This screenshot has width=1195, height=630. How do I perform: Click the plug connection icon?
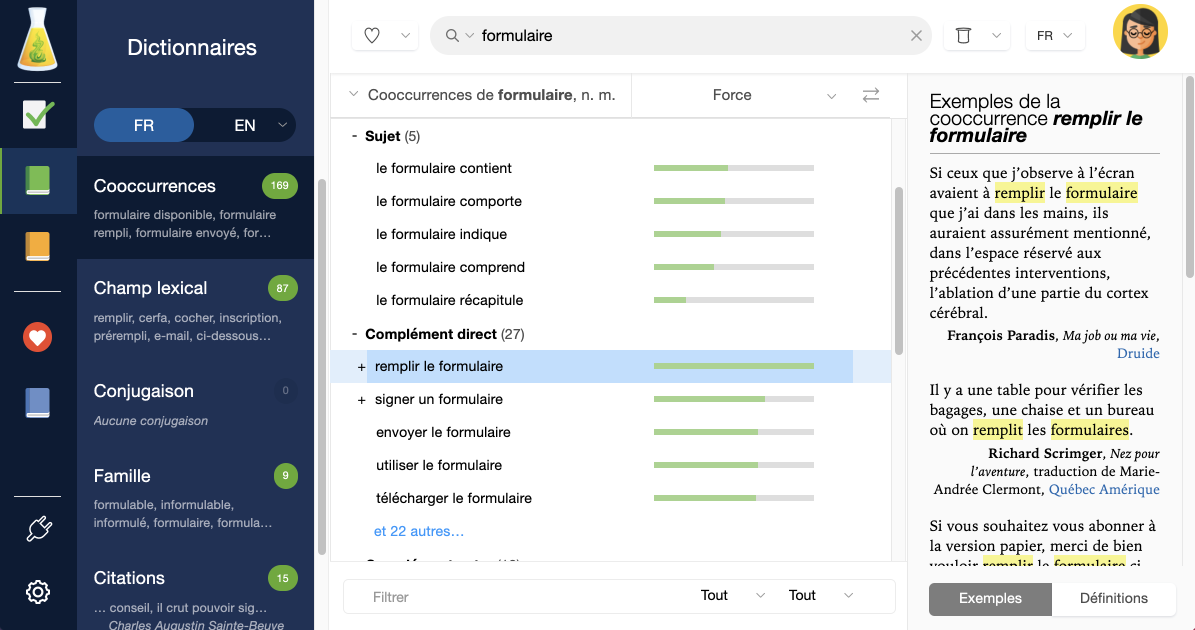[x=38, y=528]
